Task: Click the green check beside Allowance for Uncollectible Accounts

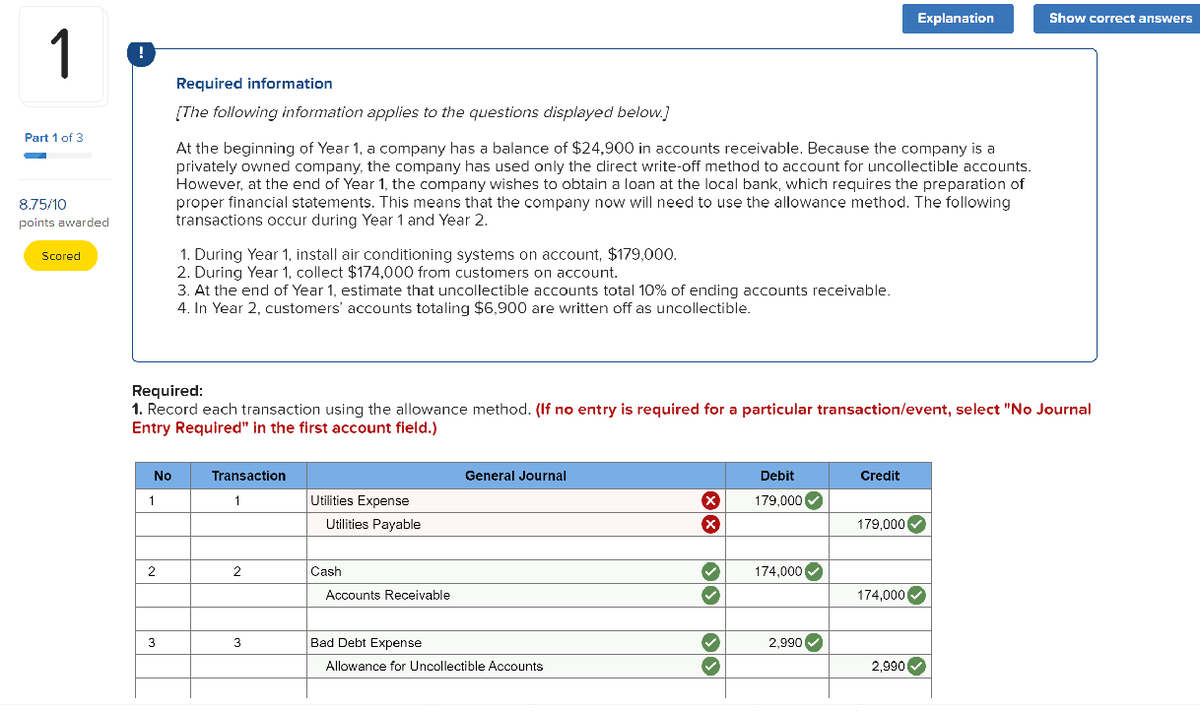Action: [x=709, y=666]
